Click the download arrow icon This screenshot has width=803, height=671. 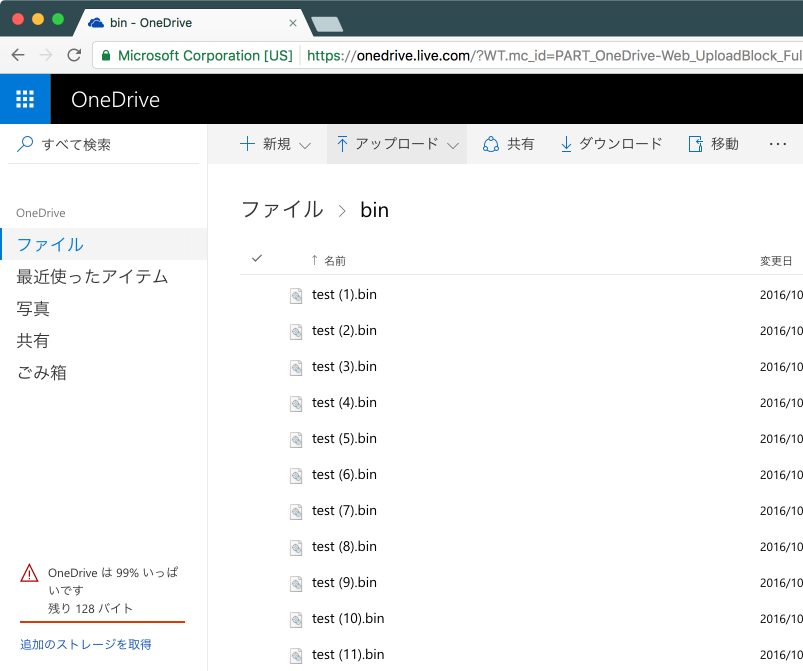tap(566, 145)
